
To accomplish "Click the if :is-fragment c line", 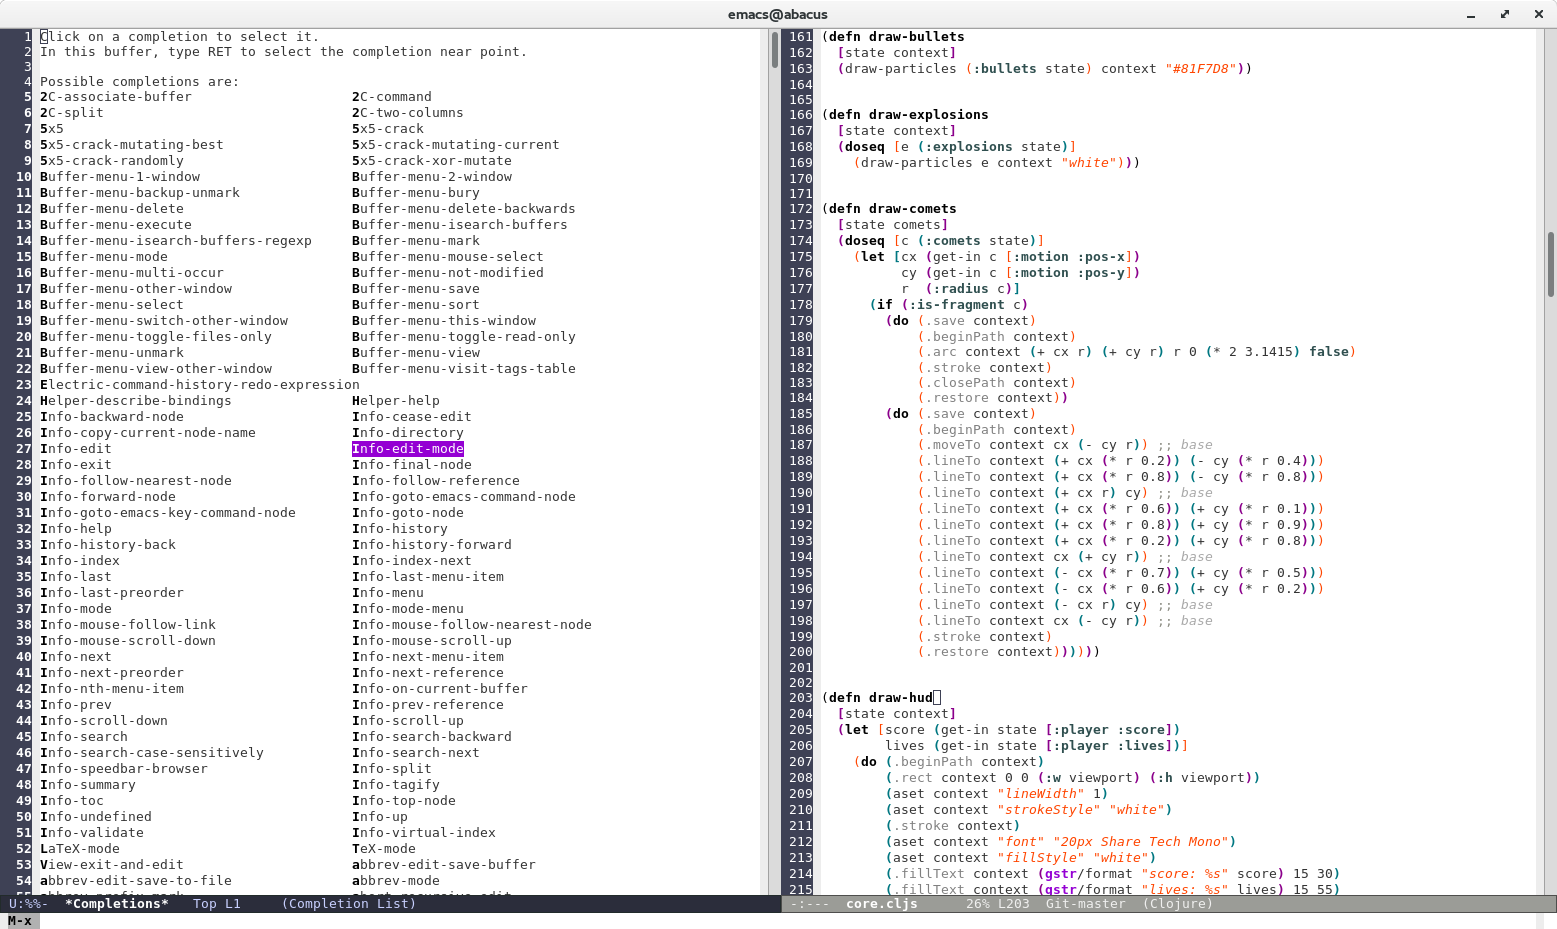I will click(x=949, y=305).
